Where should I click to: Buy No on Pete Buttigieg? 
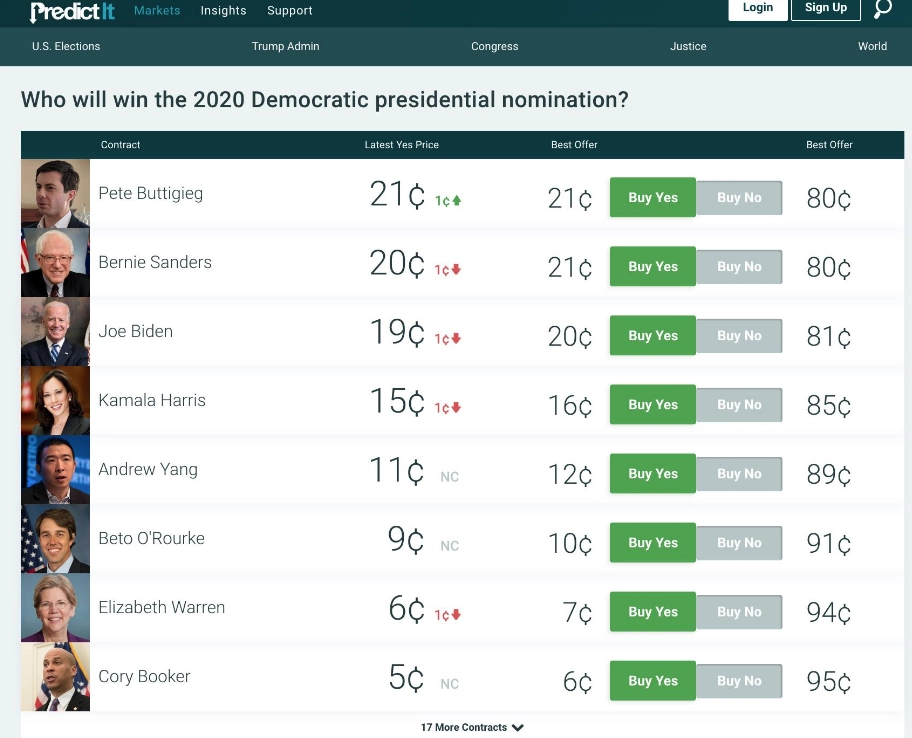(739, 198)
